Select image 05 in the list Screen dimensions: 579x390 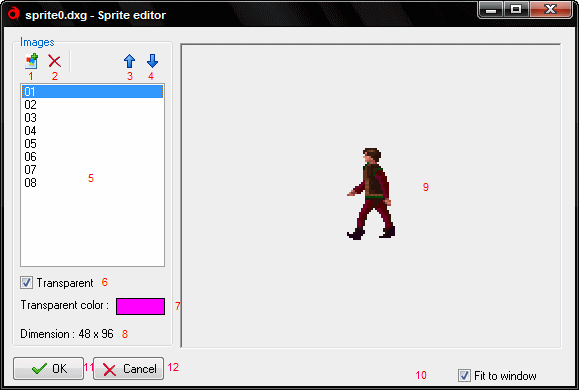(92, 143)
